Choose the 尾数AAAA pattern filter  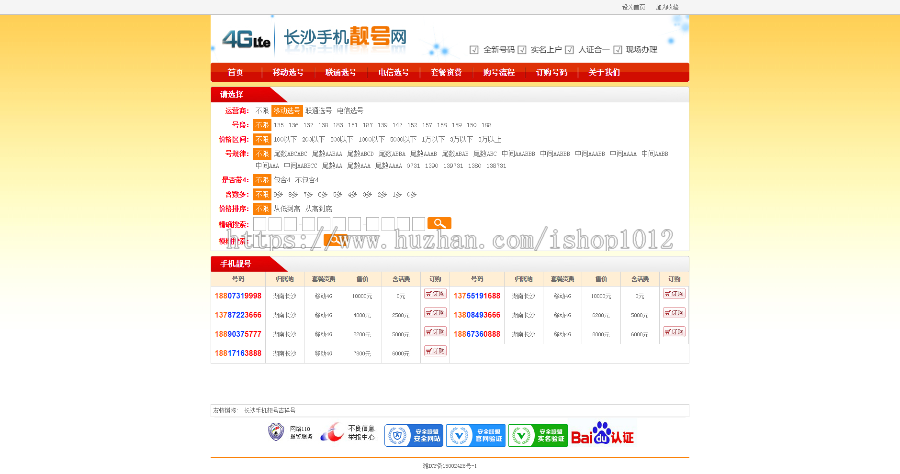pyautogui.click(x=389, y=166)
